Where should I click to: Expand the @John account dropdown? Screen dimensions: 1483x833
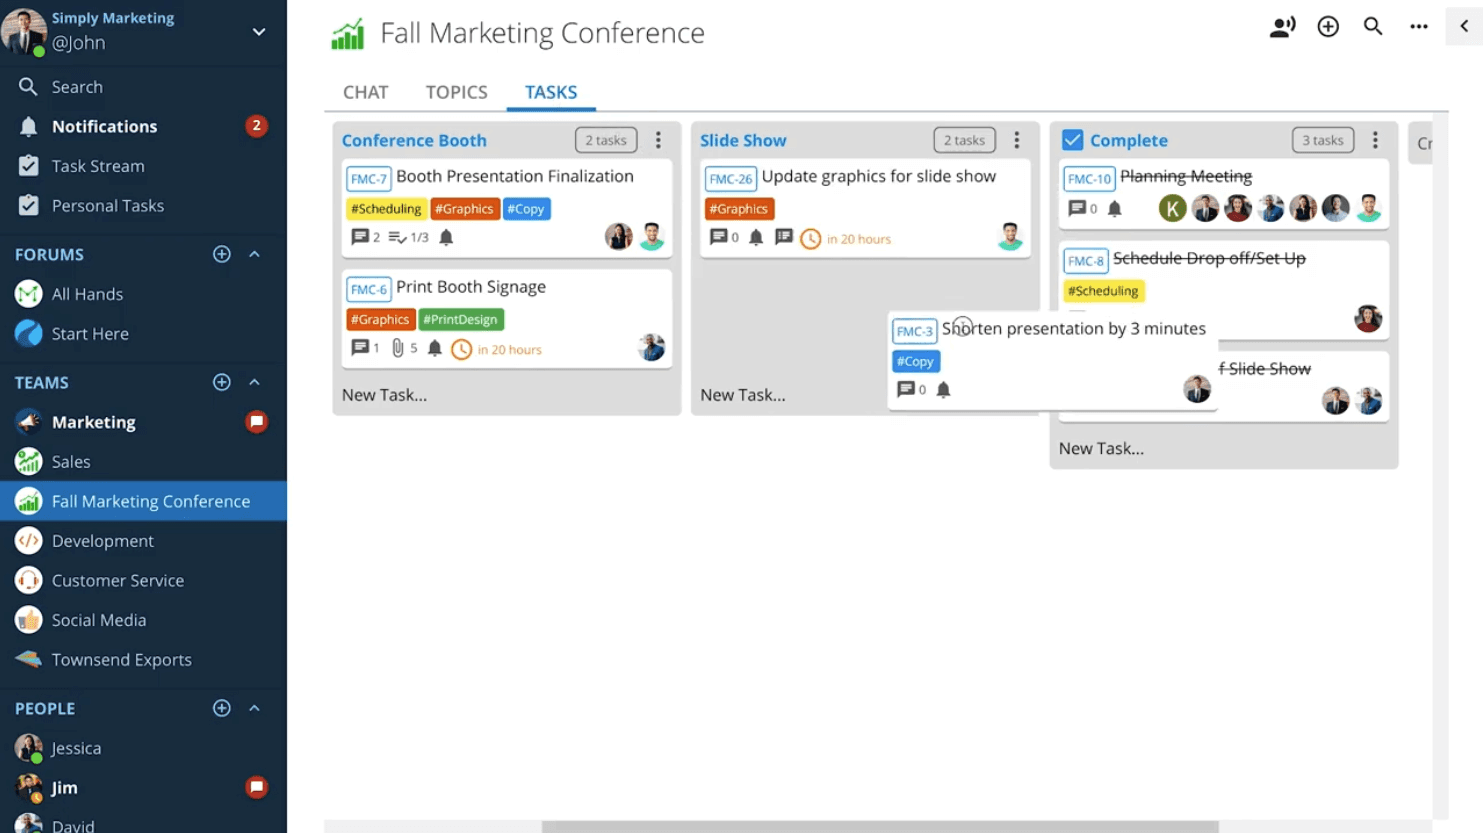[x=258, y=31]
